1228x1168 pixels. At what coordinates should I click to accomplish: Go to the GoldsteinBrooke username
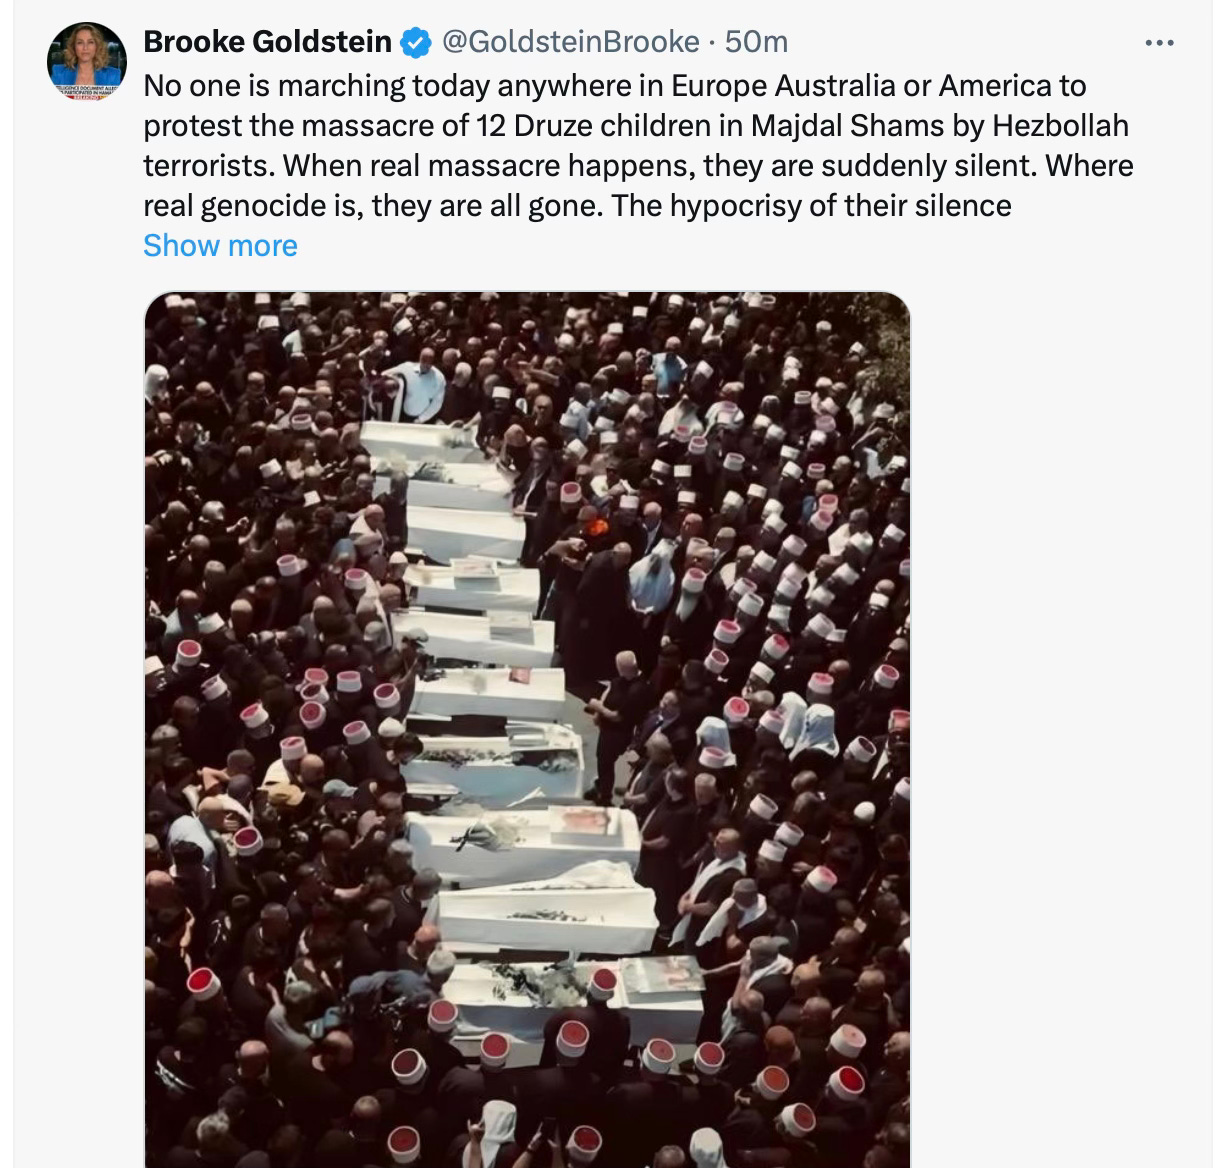(570, 41)
